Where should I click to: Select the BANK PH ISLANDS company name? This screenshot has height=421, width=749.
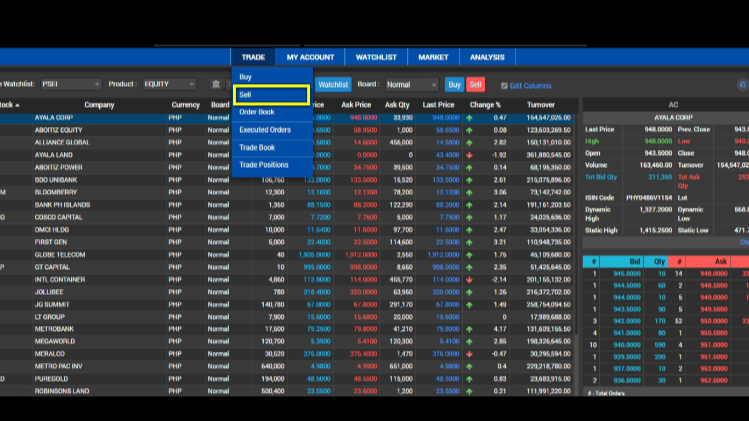pyautogui.click(x=62, y=205)
